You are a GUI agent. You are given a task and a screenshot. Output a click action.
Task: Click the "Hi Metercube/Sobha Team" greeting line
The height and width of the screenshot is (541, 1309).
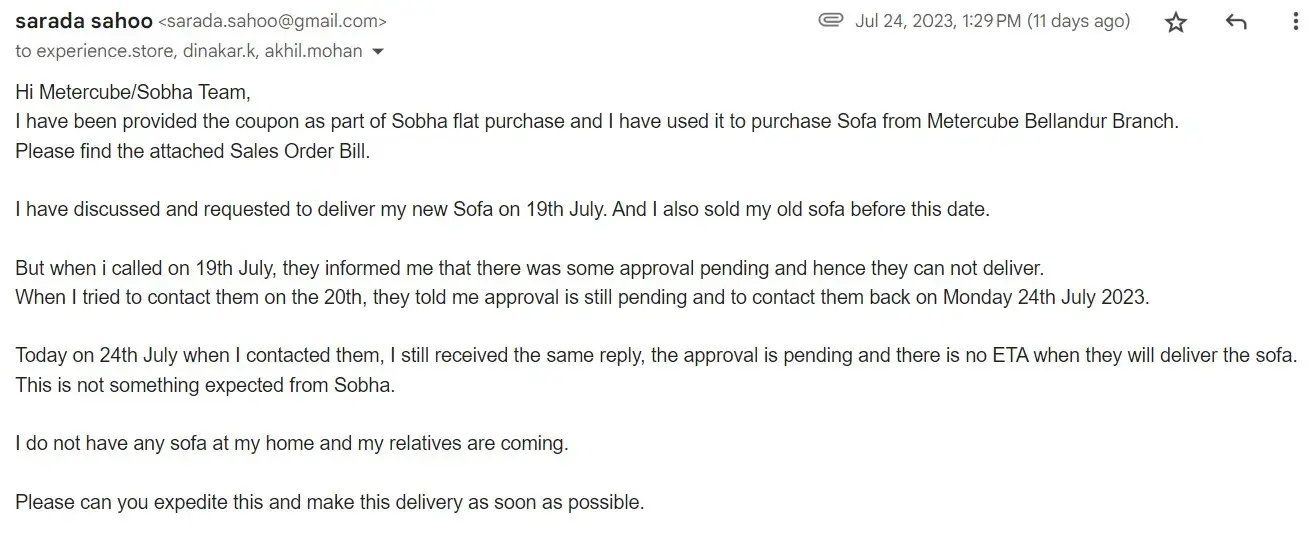[x=132, y=93]
